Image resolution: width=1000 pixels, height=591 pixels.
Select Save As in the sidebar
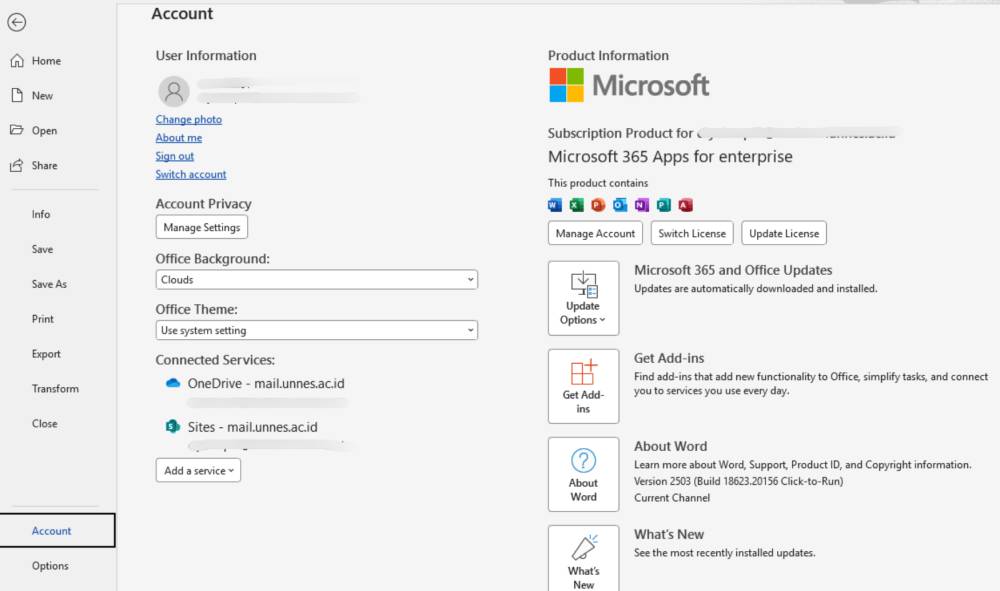(49, 284)
